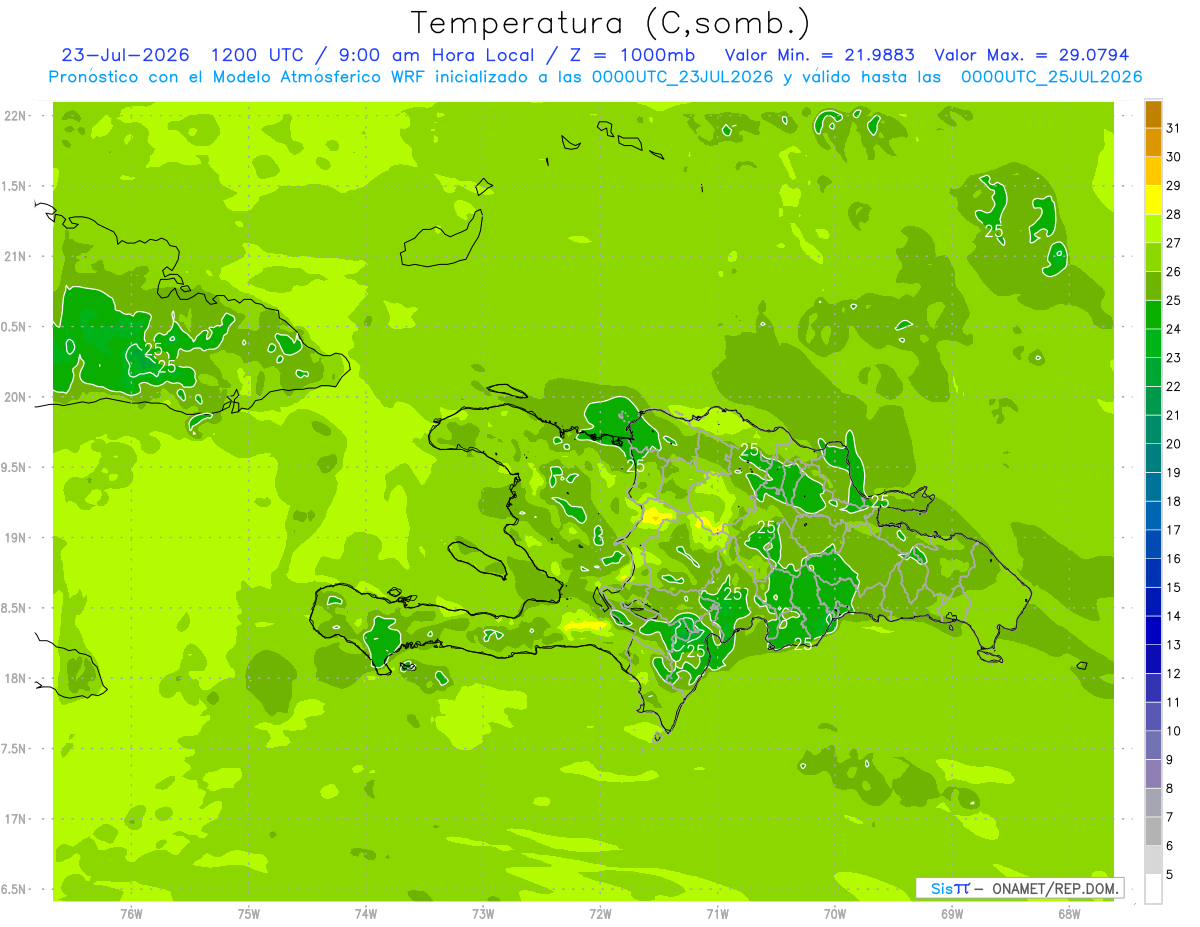This screenshot has width=1200, height=927.
Task: Click the Valor Min. = 21.9883 text
Action: pos(821,55)
